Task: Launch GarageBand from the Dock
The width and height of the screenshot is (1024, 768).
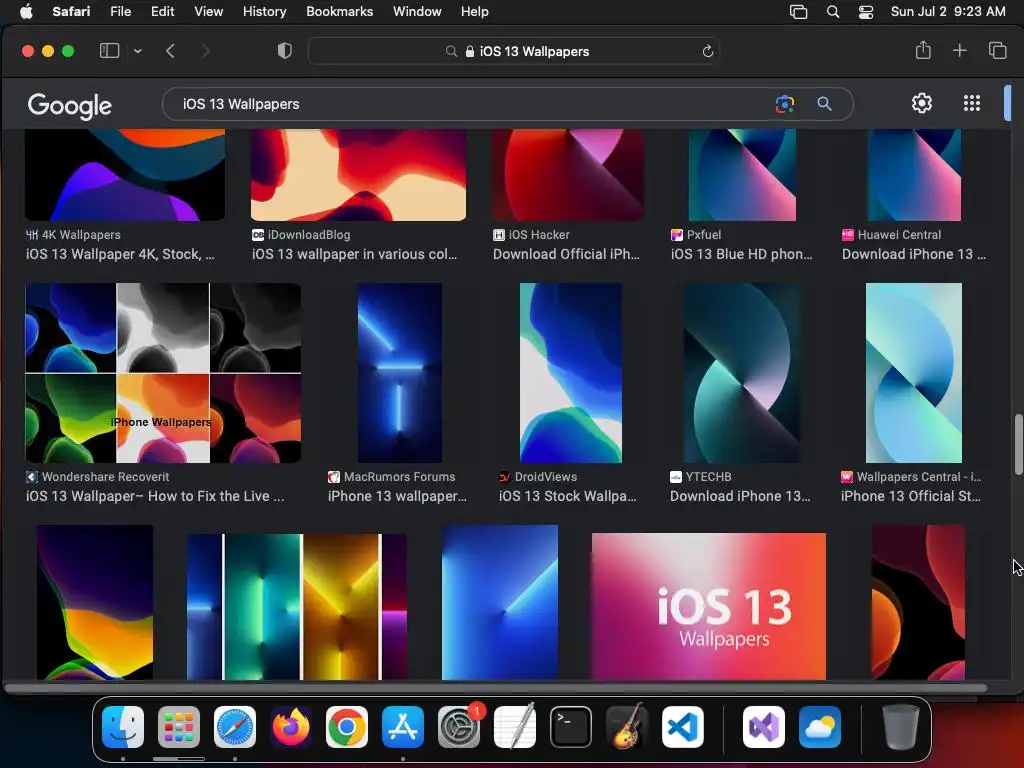Action: (627, 727)
